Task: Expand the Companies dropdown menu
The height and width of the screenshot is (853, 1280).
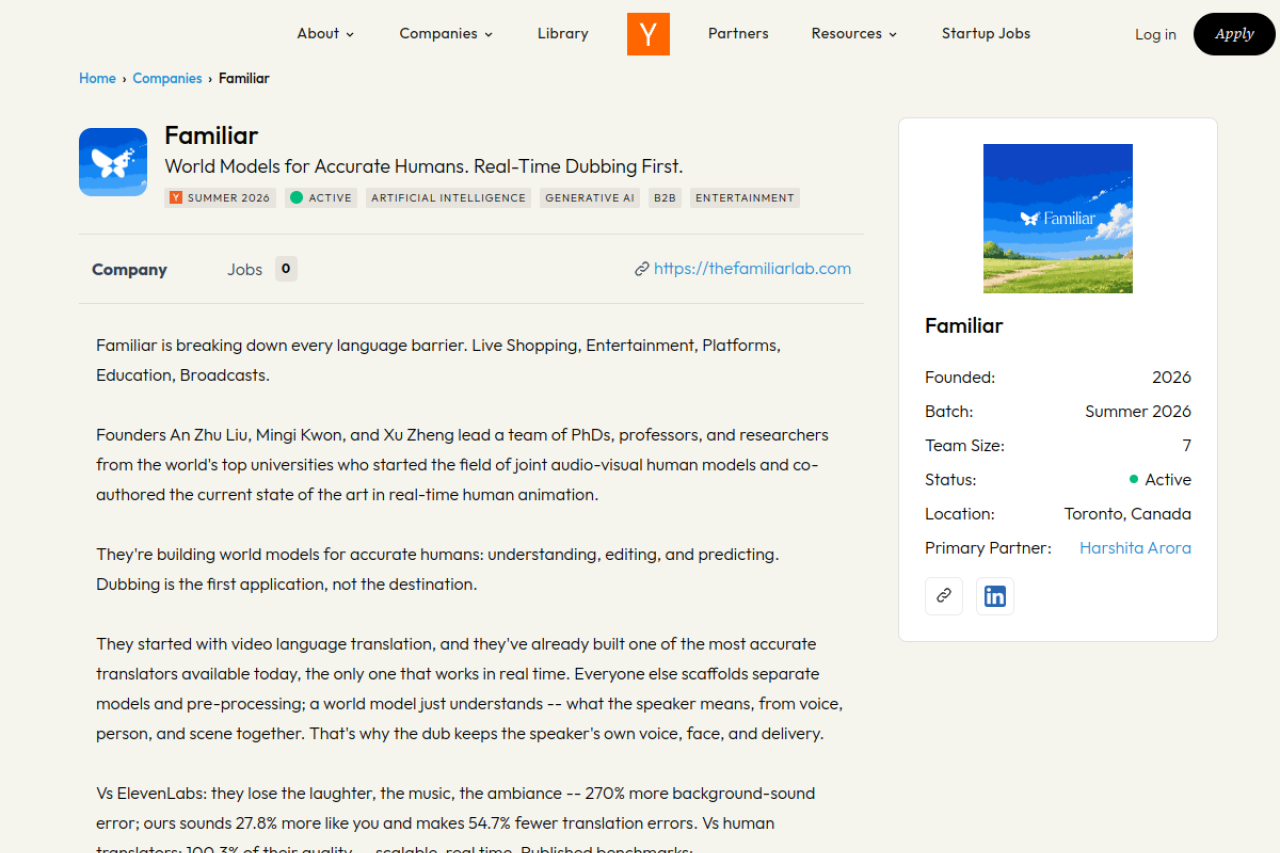Action: tap(446, 33)
